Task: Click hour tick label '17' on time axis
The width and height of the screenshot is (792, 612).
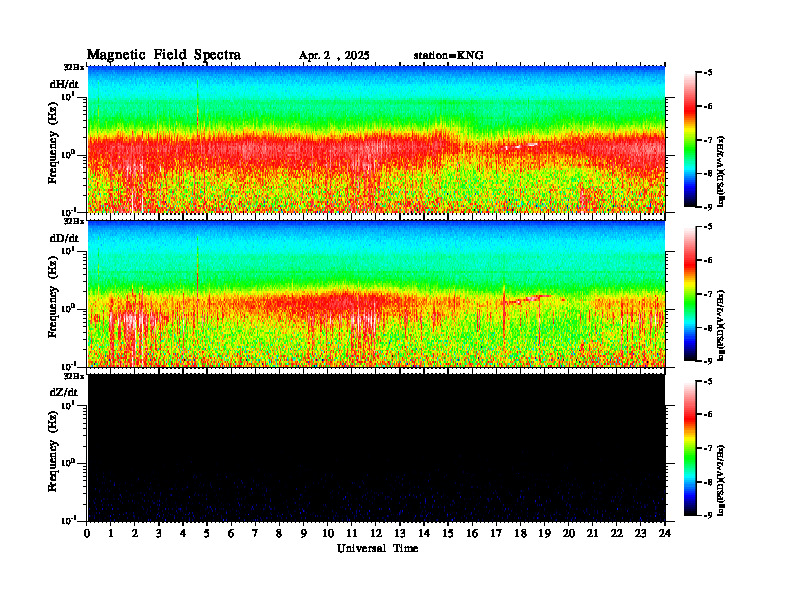Action: [497, 533]
